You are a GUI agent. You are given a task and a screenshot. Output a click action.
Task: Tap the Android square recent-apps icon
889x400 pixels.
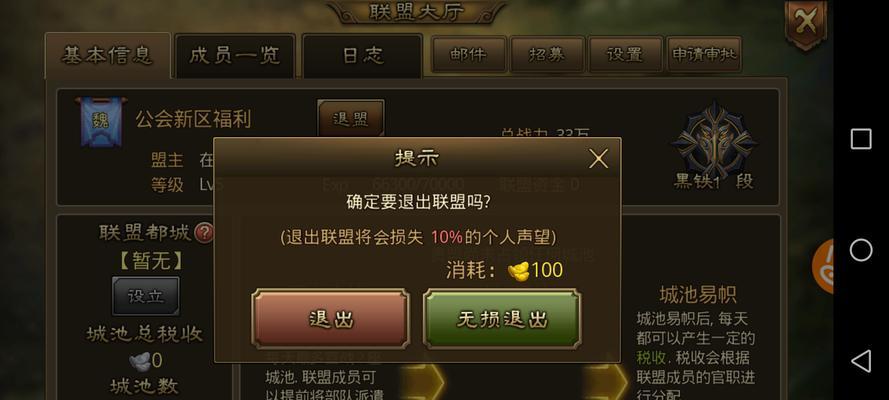tap(861, 139)
